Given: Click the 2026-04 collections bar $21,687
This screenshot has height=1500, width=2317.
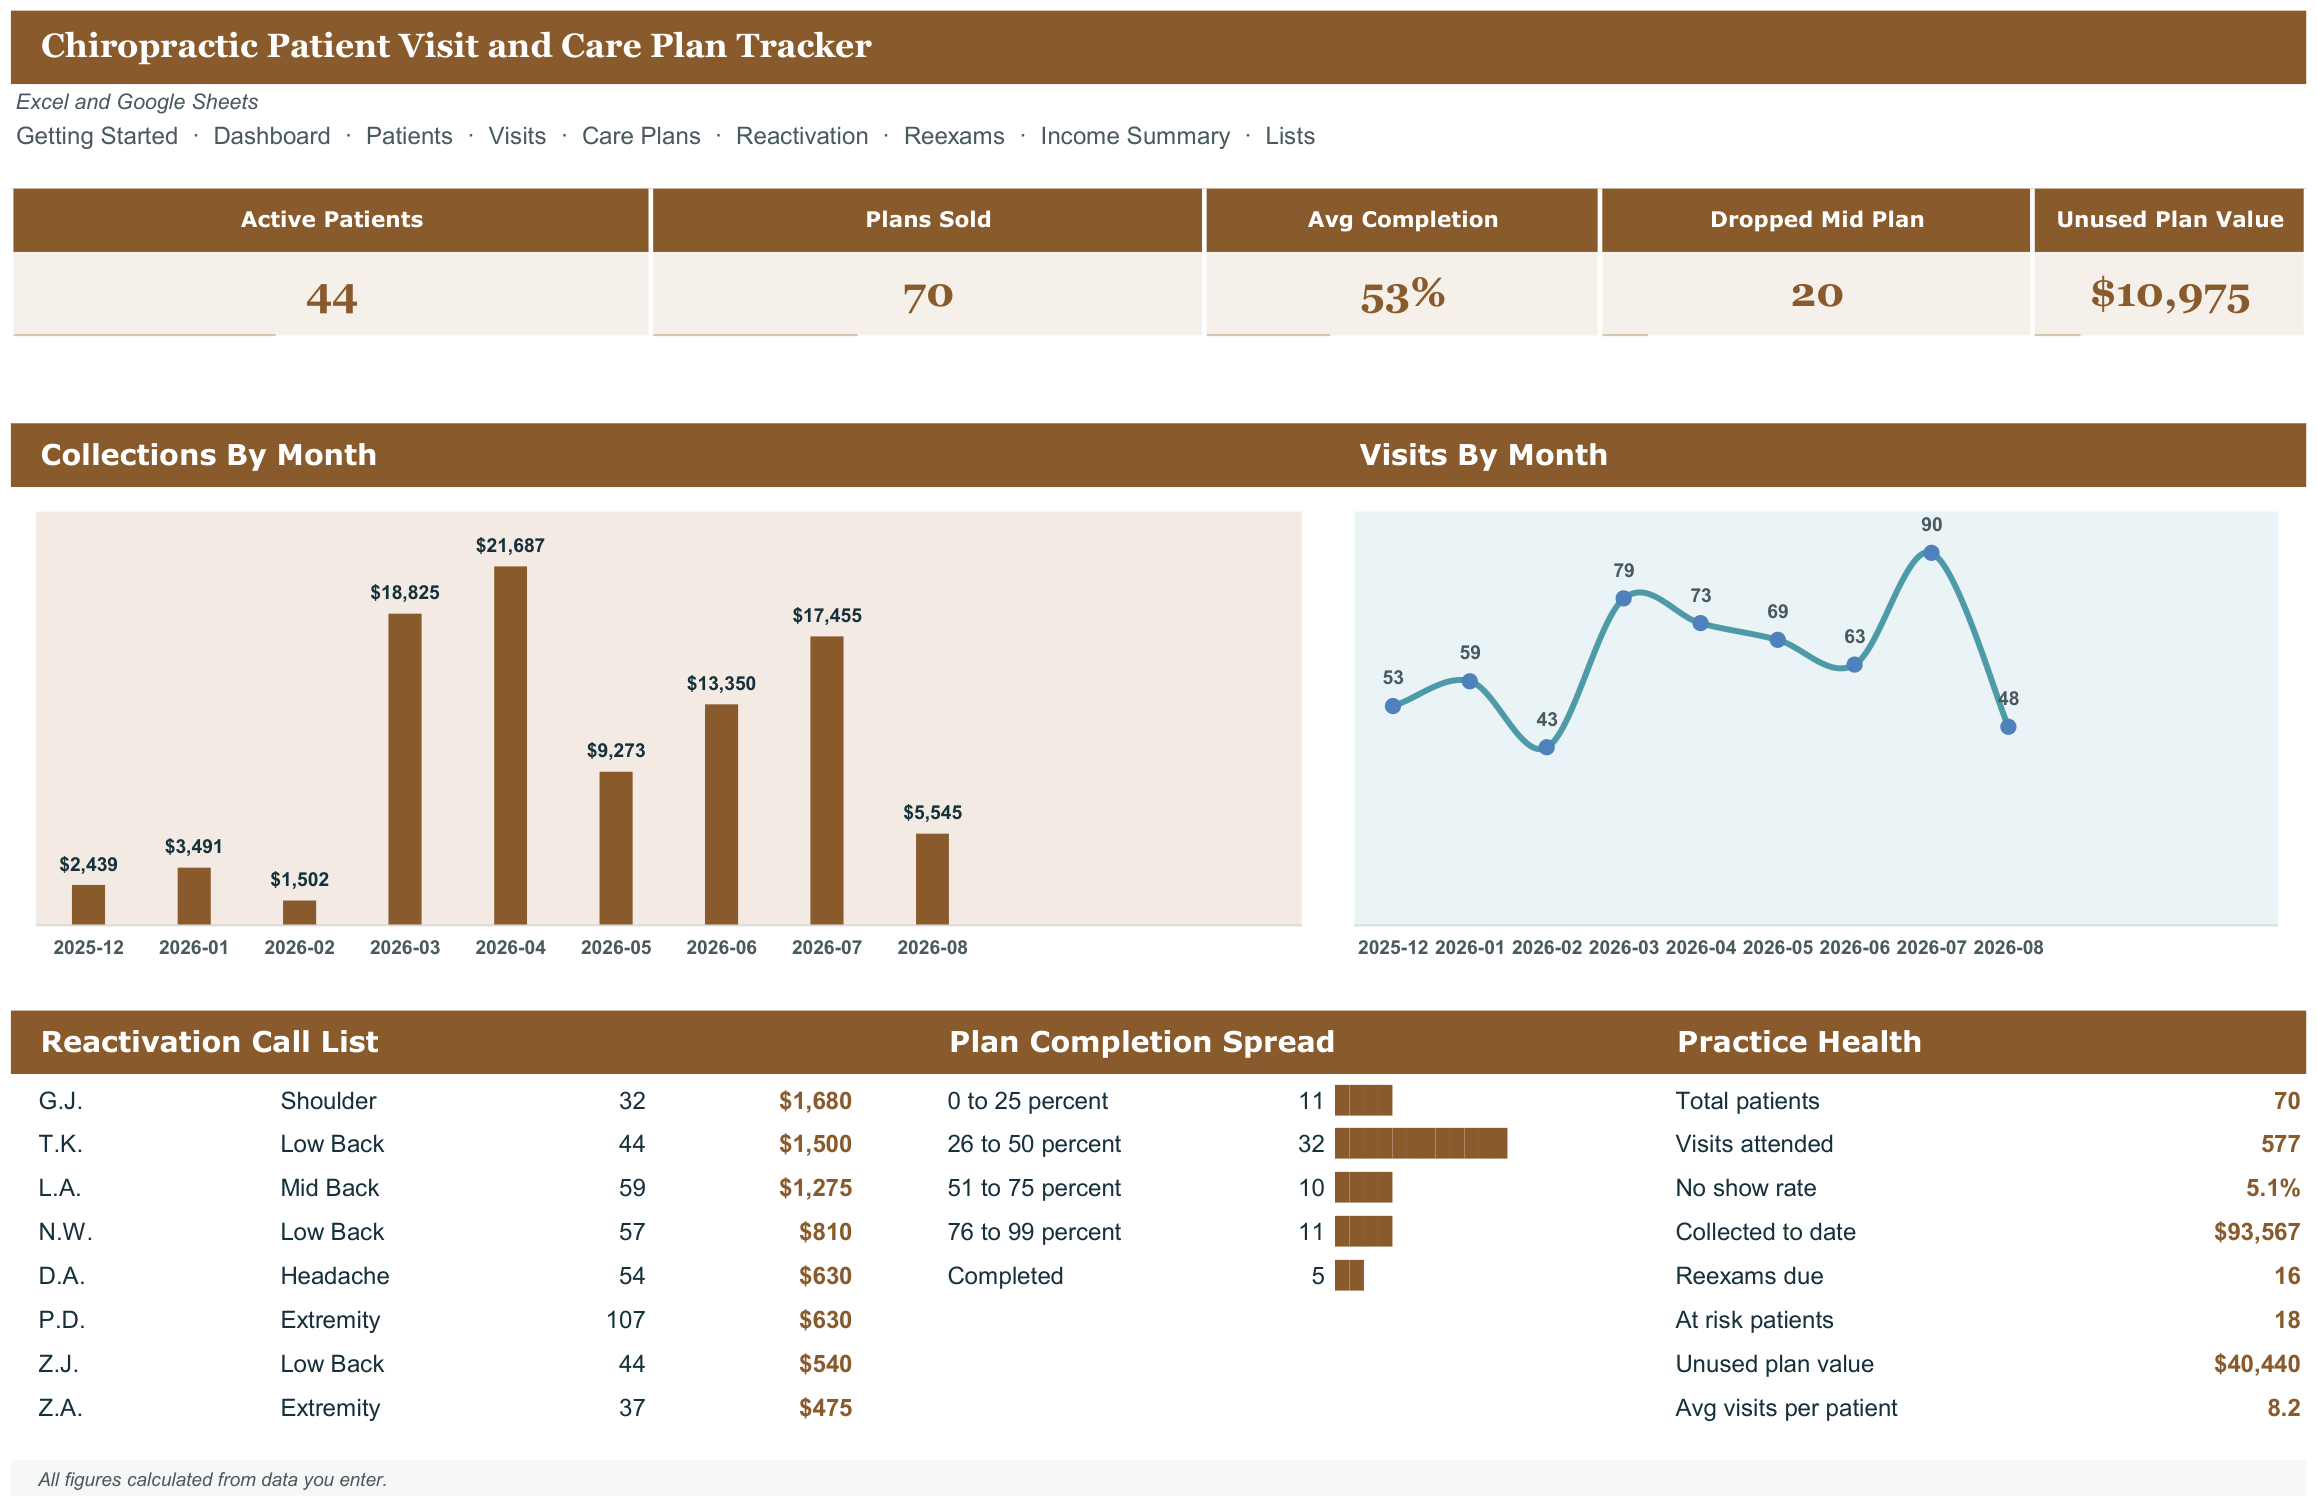Looking at the screenshot, I should (x=510, y=745).
